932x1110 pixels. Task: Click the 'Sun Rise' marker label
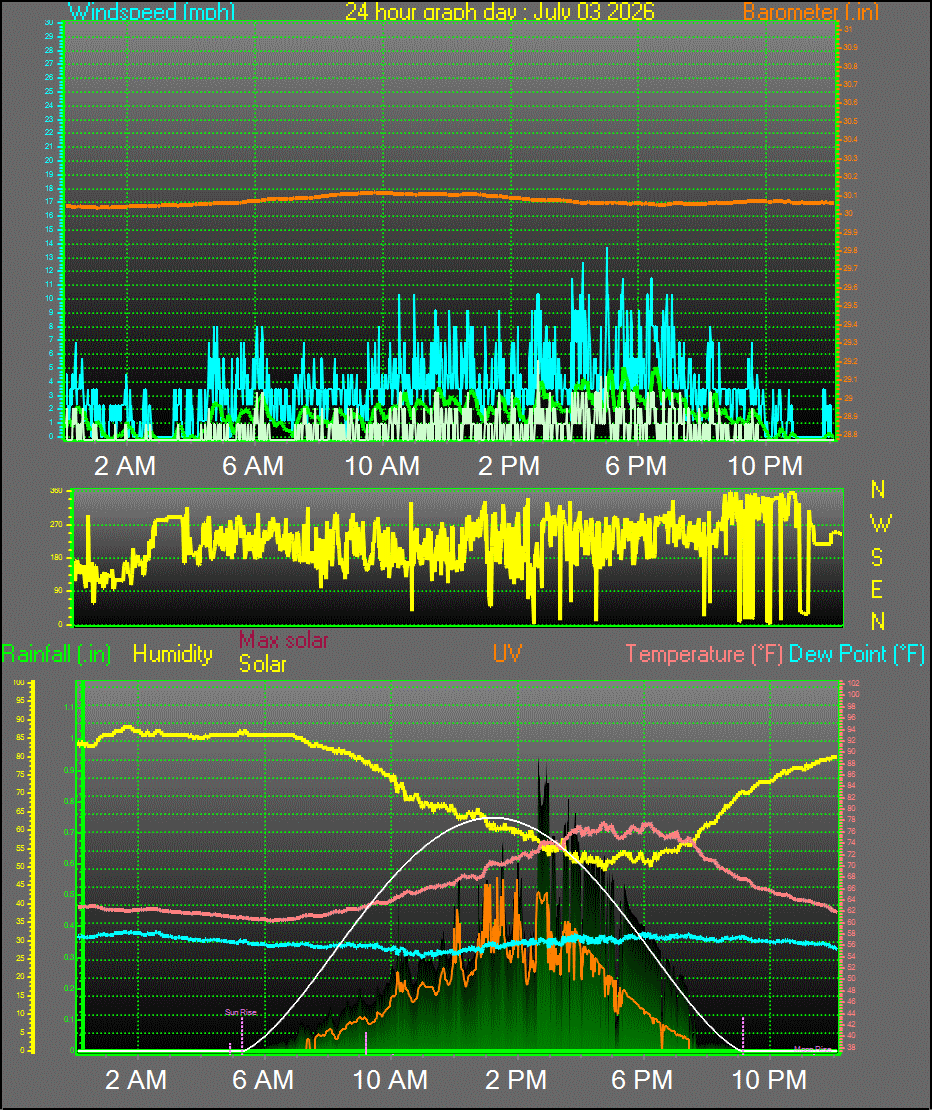point(241,1012)
